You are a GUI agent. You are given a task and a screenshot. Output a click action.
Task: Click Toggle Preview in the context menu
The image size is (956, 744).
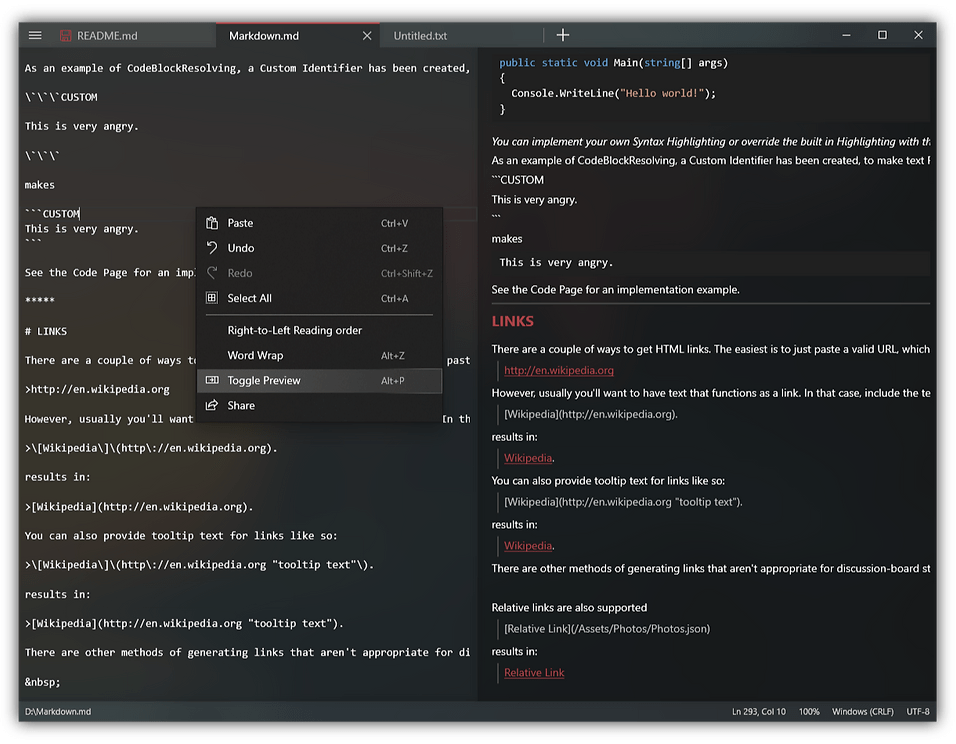(x=319, y=381)
